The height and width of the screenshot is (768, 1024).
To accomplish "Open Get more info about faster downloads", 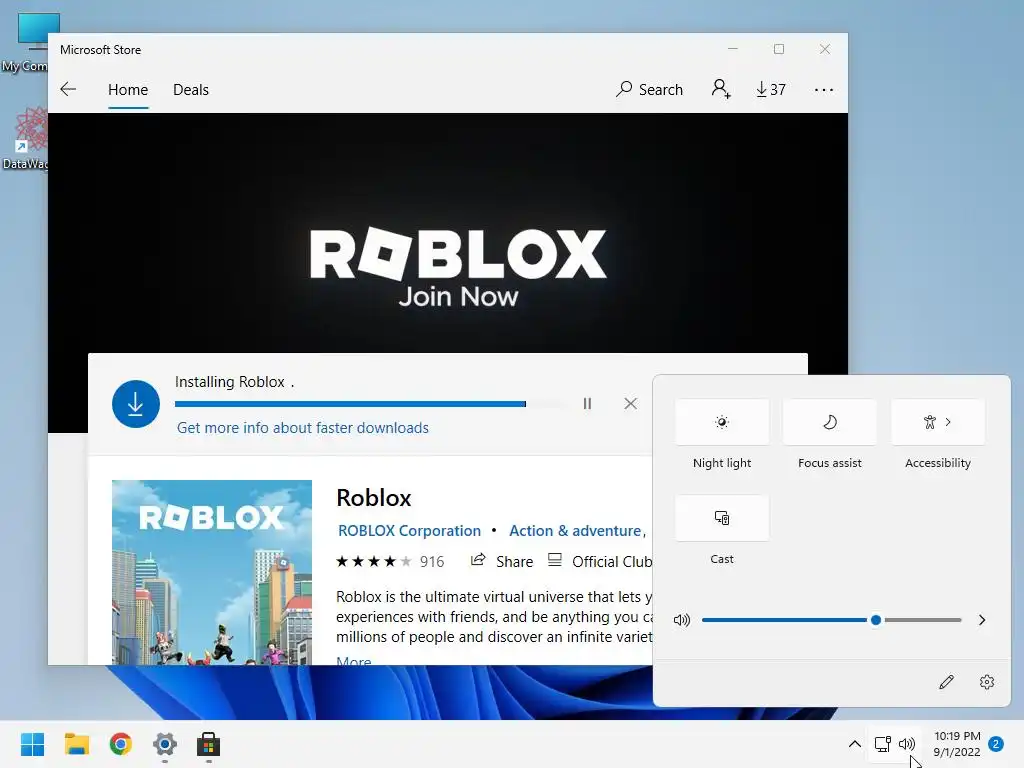I will [x=303, y=428].
